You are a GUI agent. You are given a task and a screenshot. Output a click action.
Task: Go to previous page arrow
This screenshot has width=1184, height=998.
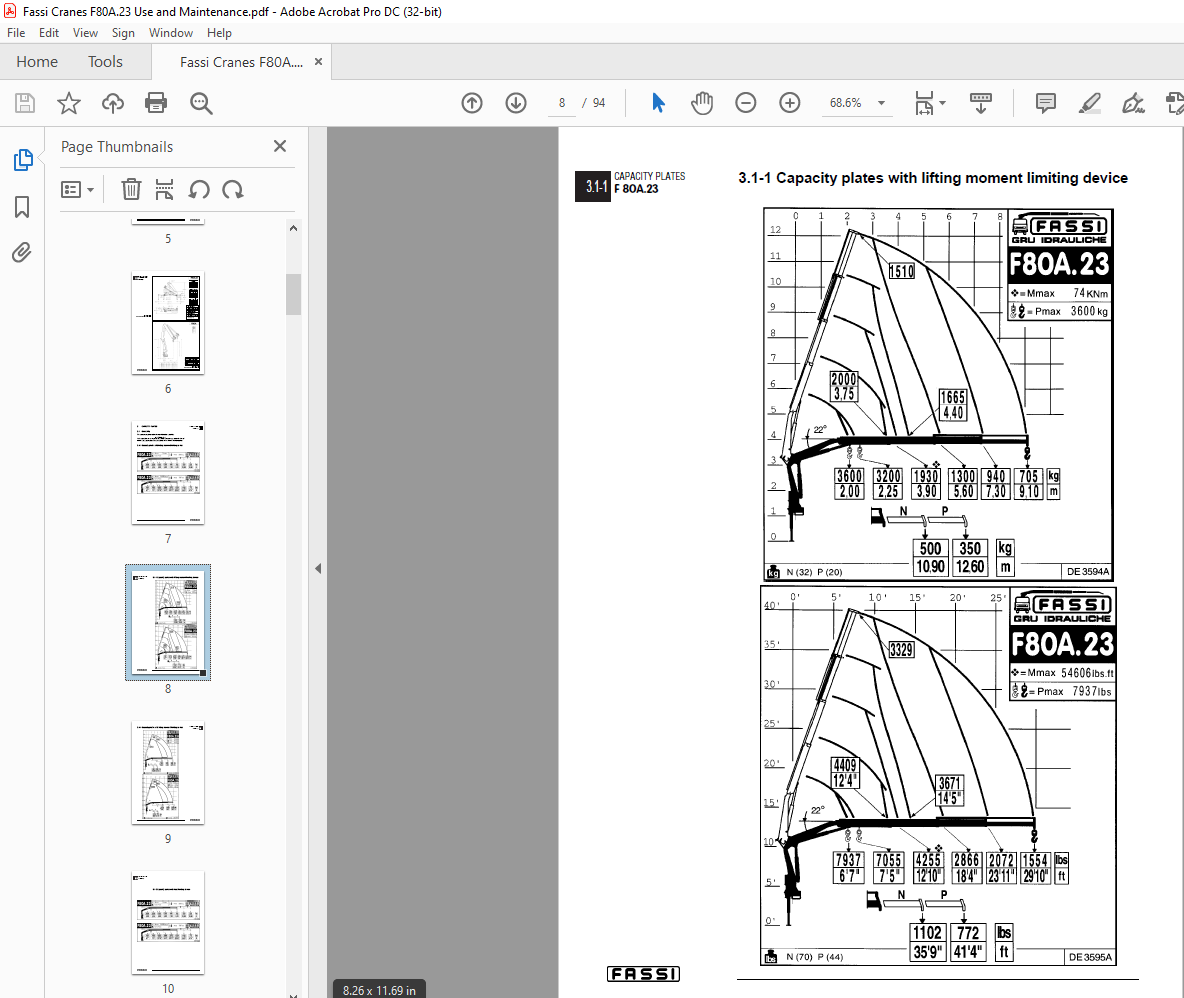(x=472, y=103)
